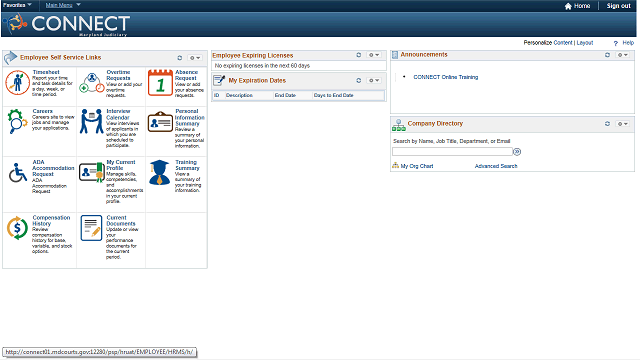Screen dimensions: 640x360
Task: Refresh the Employee Expiring Licenses pagelet
Action: 359,55
